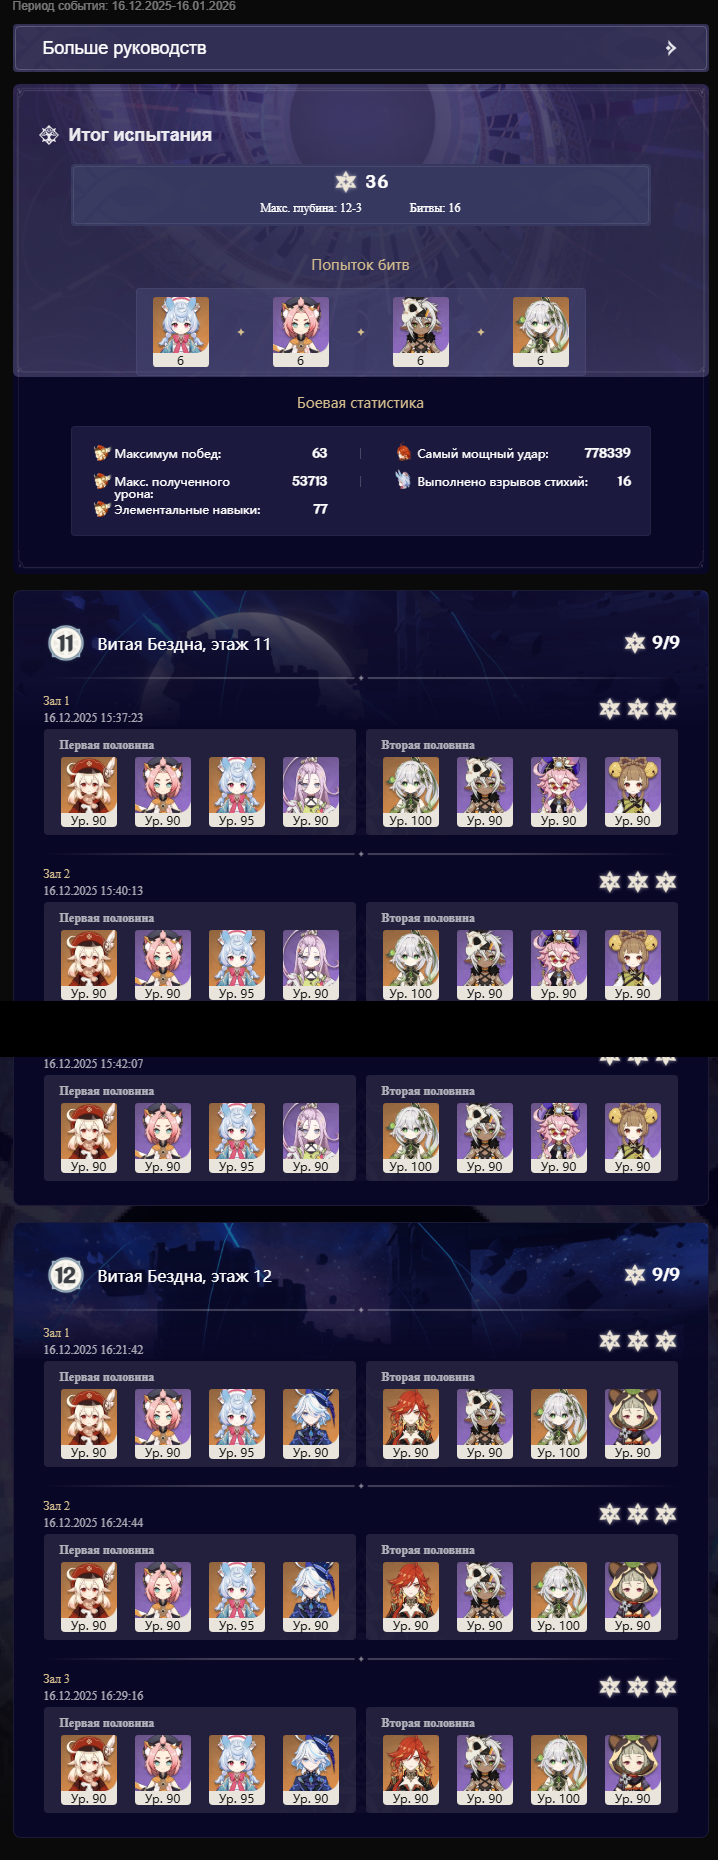Click the Максимум побед icon
Image resolution: width=718 pixels, height=1860 pixels.
[x=101, y=453]
